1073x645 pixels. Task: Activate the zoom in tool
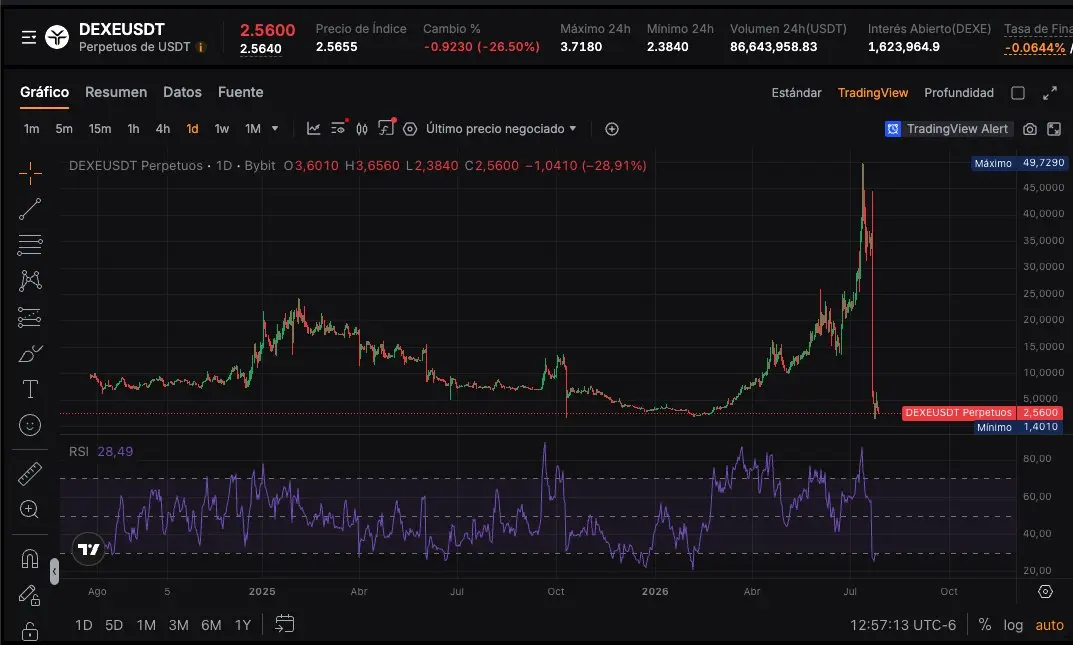point(29,509)
